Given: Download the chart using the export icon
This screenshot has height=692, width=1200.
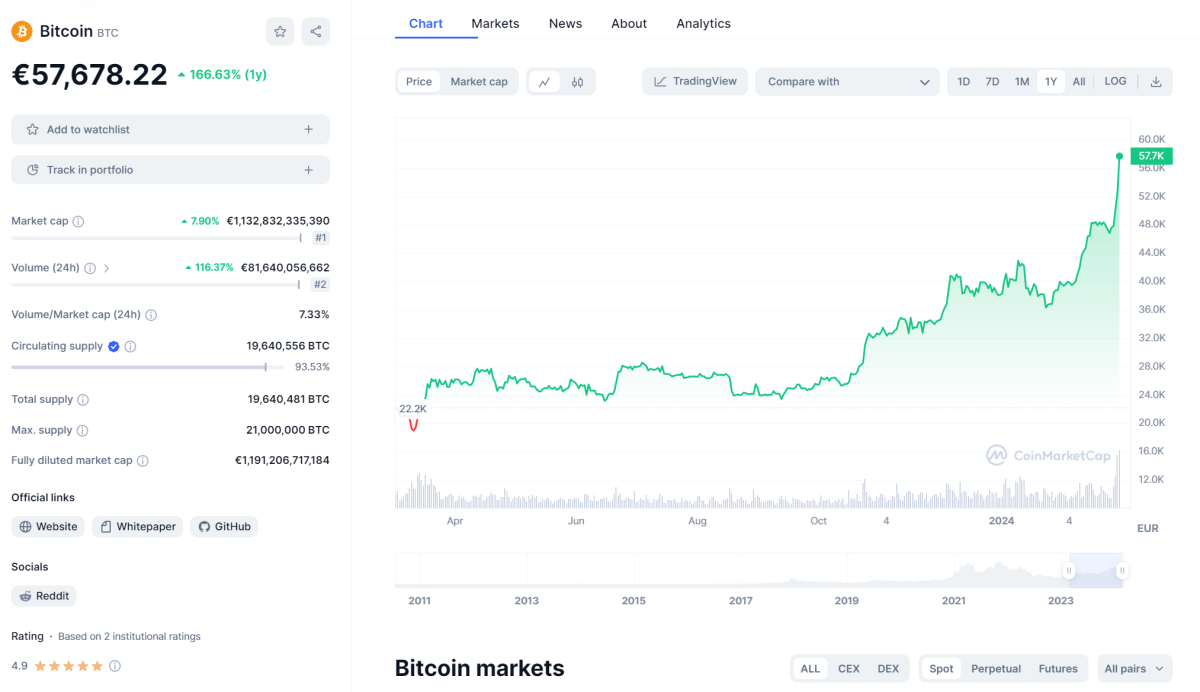Looking at the screenshot, I should 1155,81.
